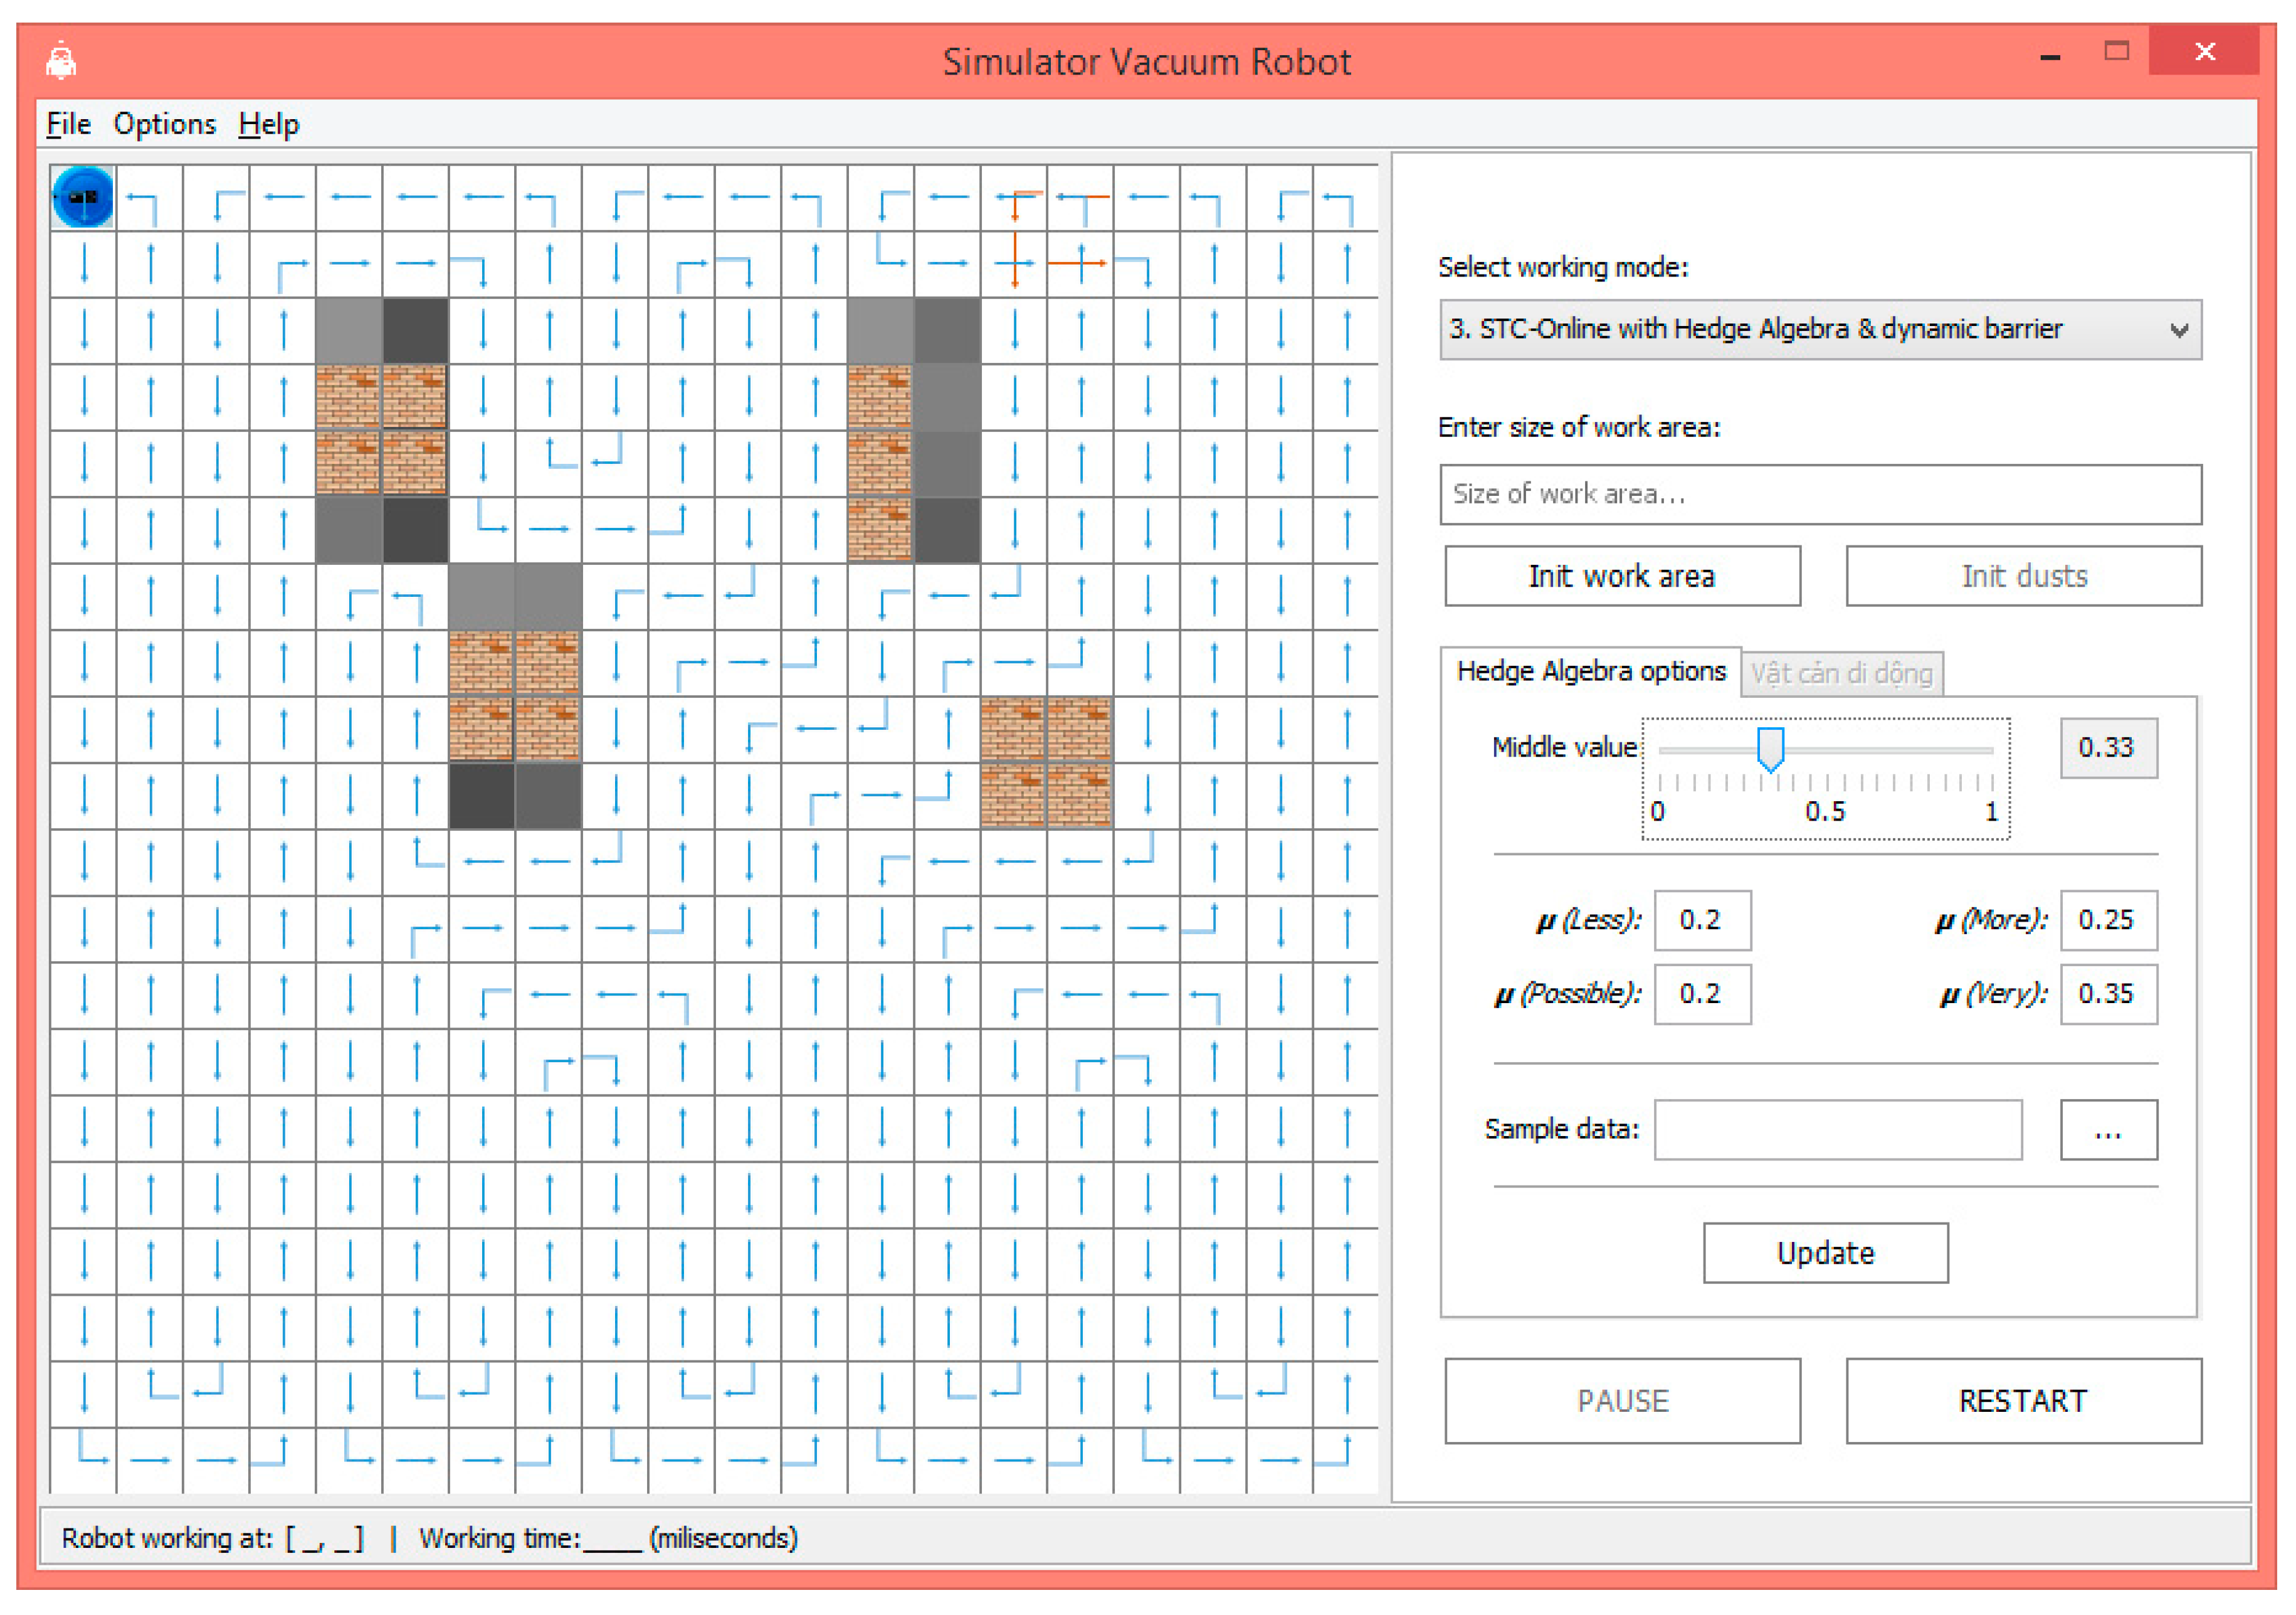This screenshot has height=1615, width=2296.
Task: Click the robot app icon in title bar
Action: click(x=61, y=61)
